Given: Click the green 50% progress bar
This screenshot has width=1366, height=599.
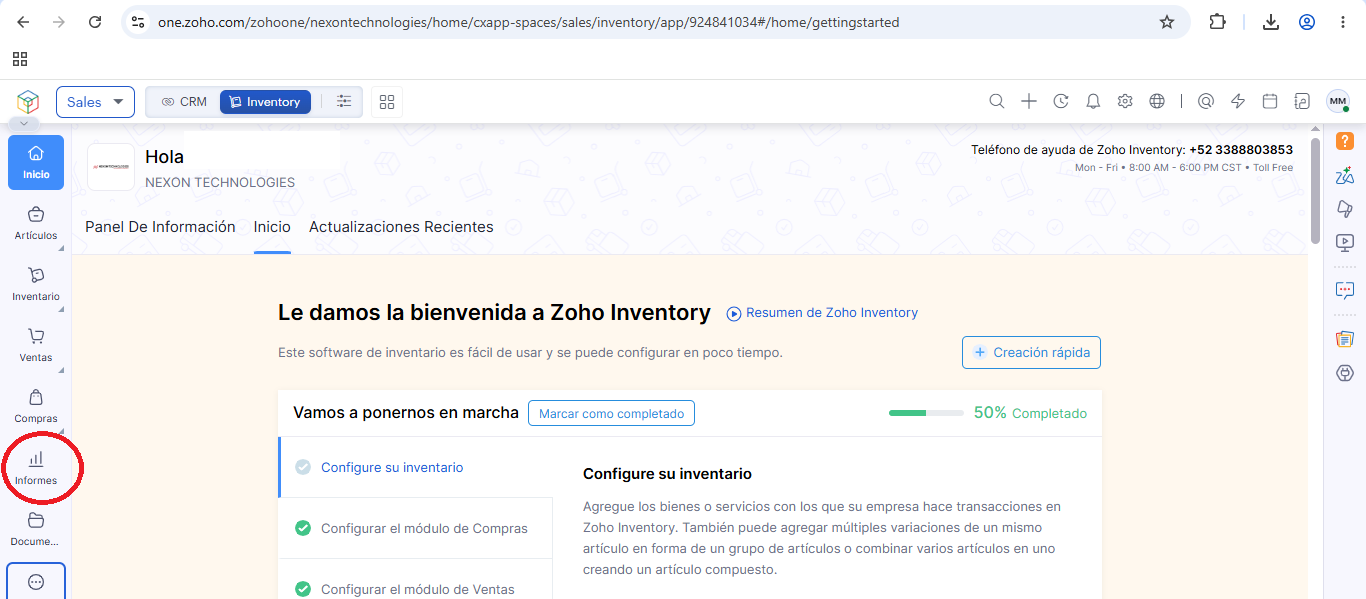Looking at the screenshot, I should (926, 413).
